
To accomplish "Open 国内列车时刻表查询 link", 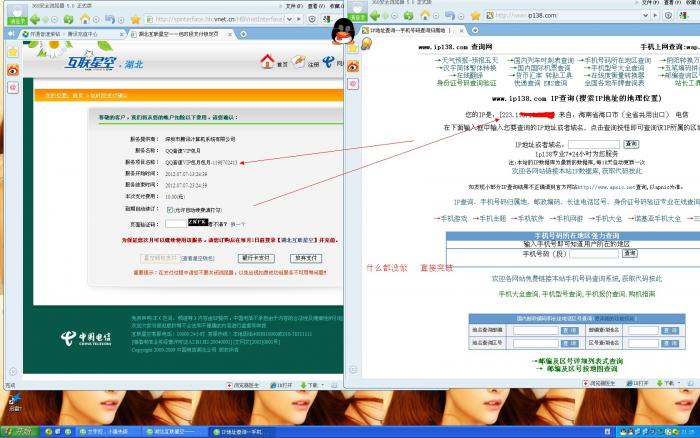I will click(x=541, y=60).
